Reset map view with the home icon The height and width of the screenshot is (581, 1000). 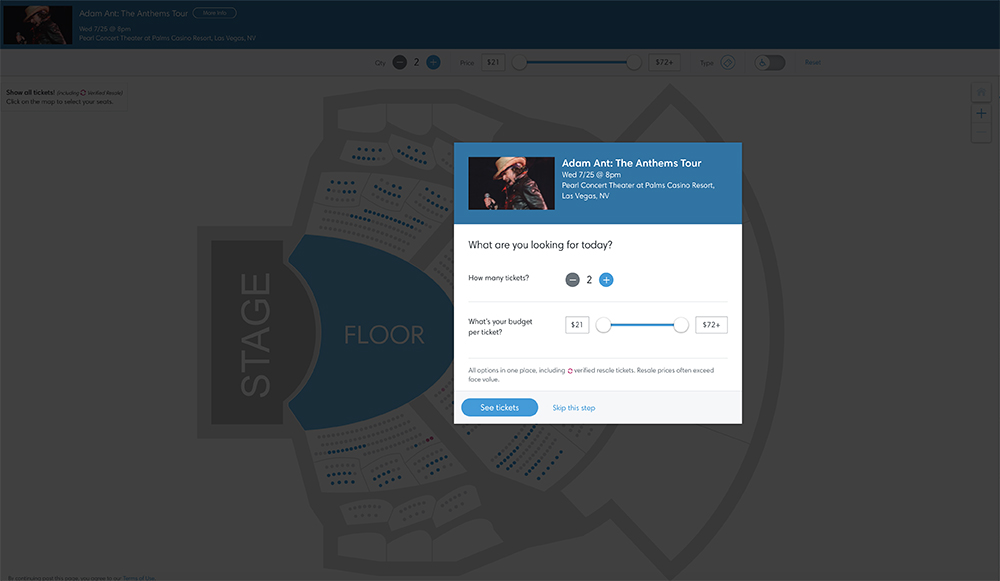click(x=981, y=93)
